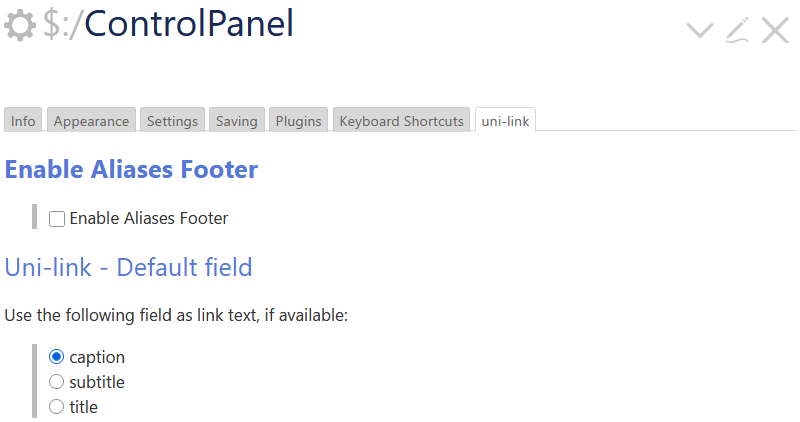Click the Uni-link - Default field heading
Screen dimensions: 800x422
coord(128,267)
